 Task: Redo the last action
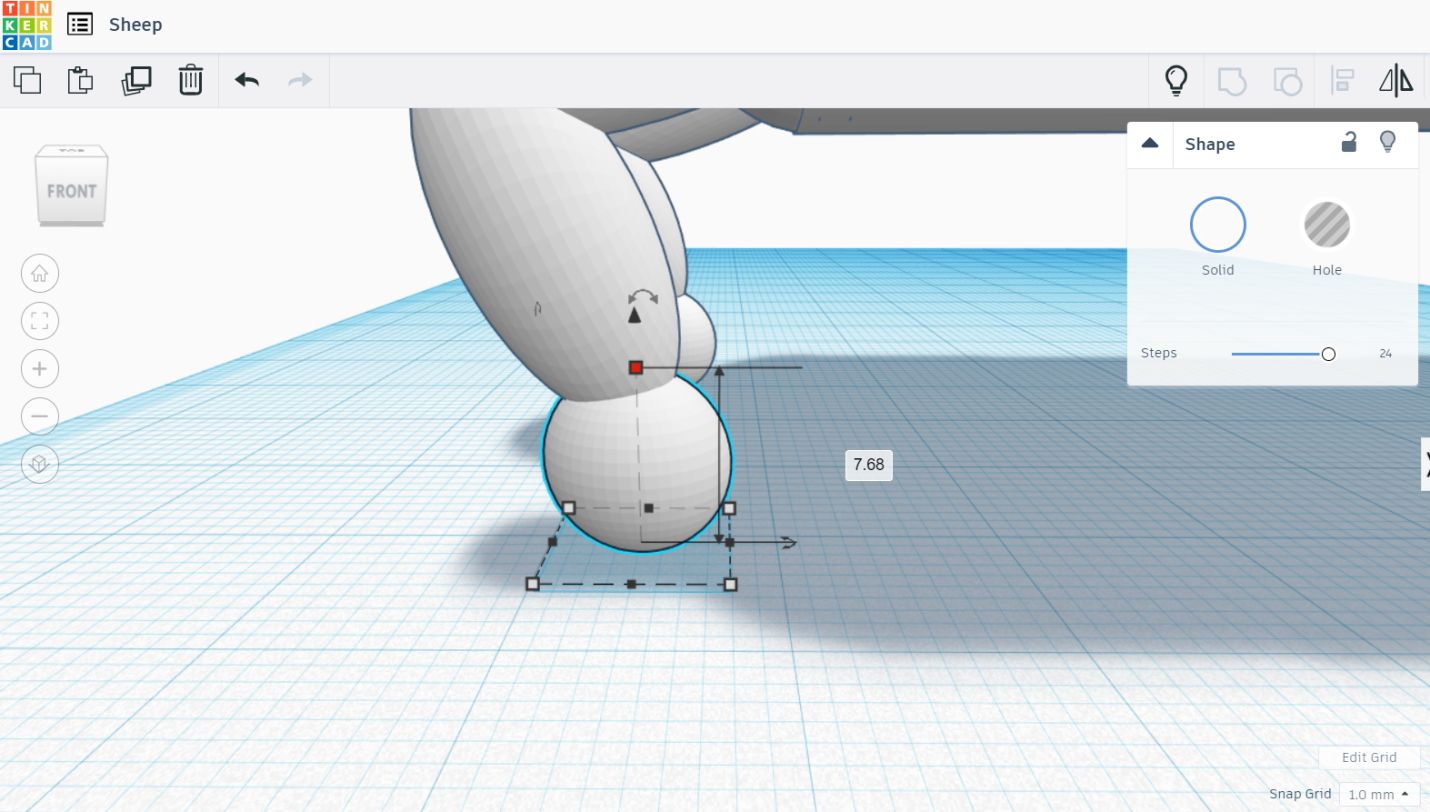click(299, 80)
